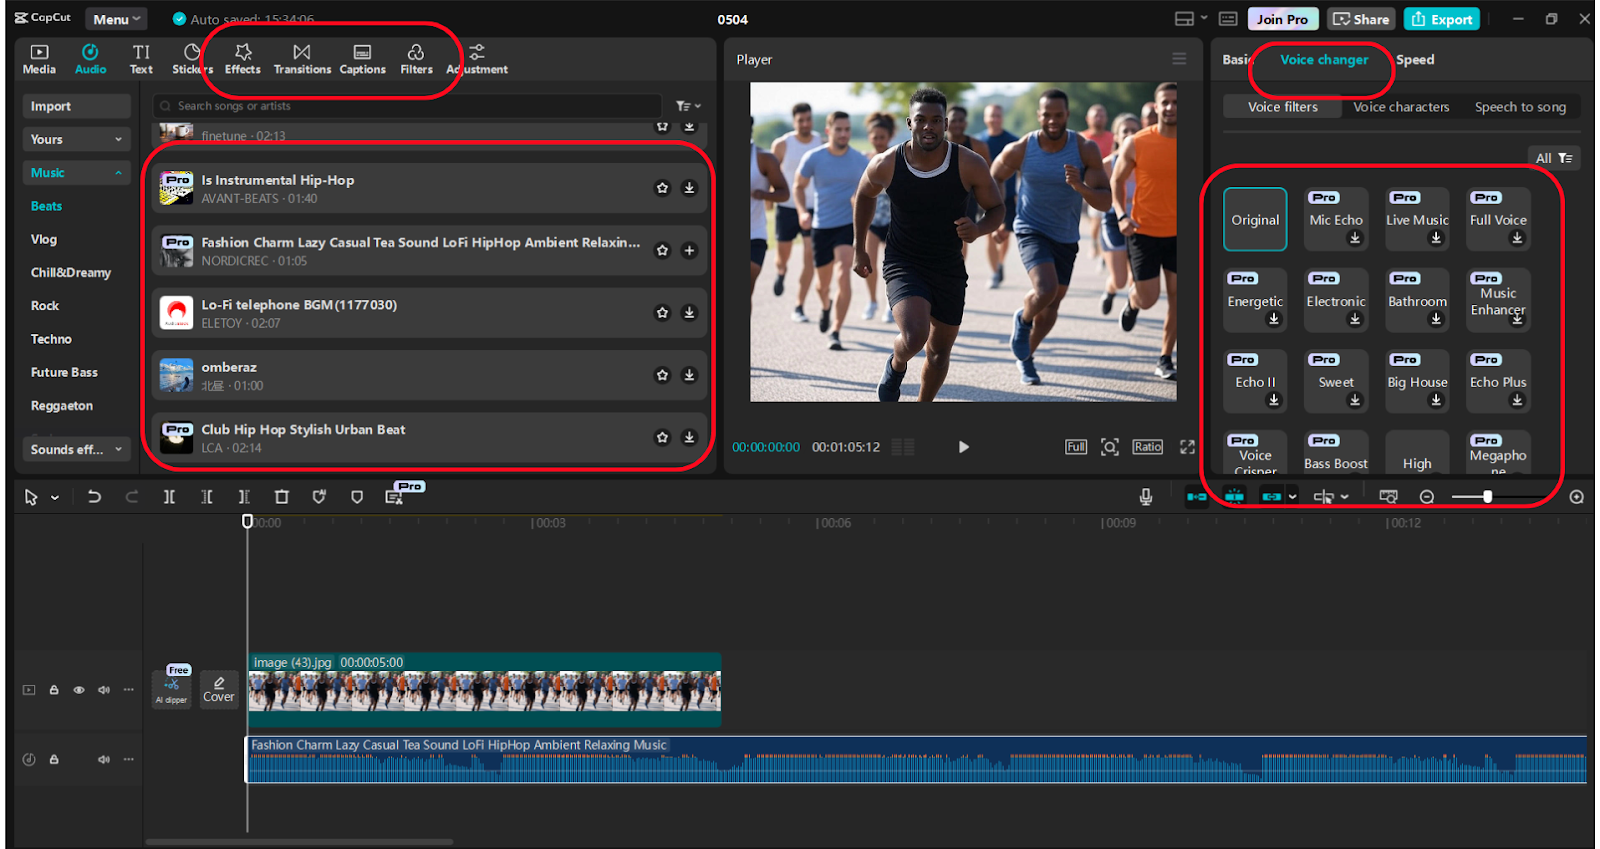Screen dimensions: 1600x849
Task: Start voiceover recording with microphone icon
Action: click(x=1146, y=497)
